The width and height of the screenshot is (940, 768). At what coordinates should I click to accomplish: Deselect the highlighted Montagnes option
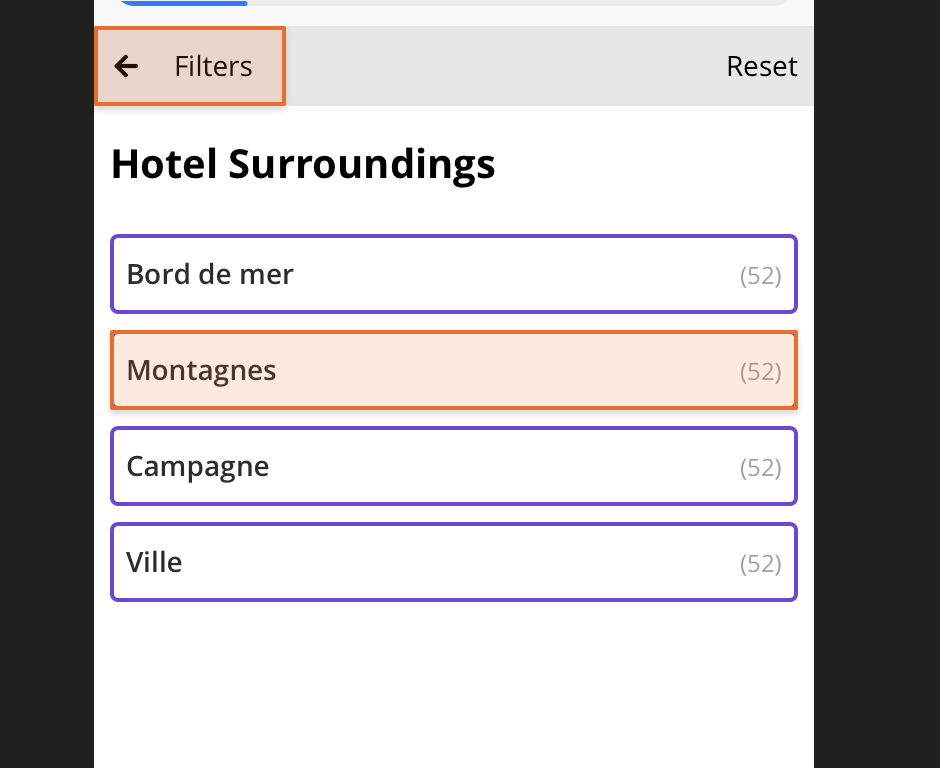(454, 370)
